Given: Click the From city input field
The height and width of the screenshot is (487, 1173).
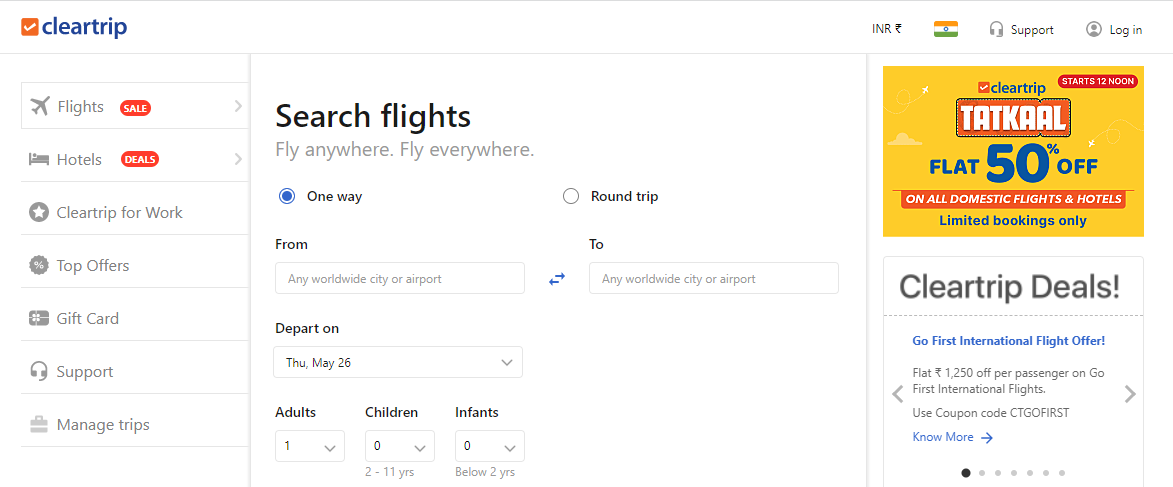Looking at the screenshot, I should 400,279.
